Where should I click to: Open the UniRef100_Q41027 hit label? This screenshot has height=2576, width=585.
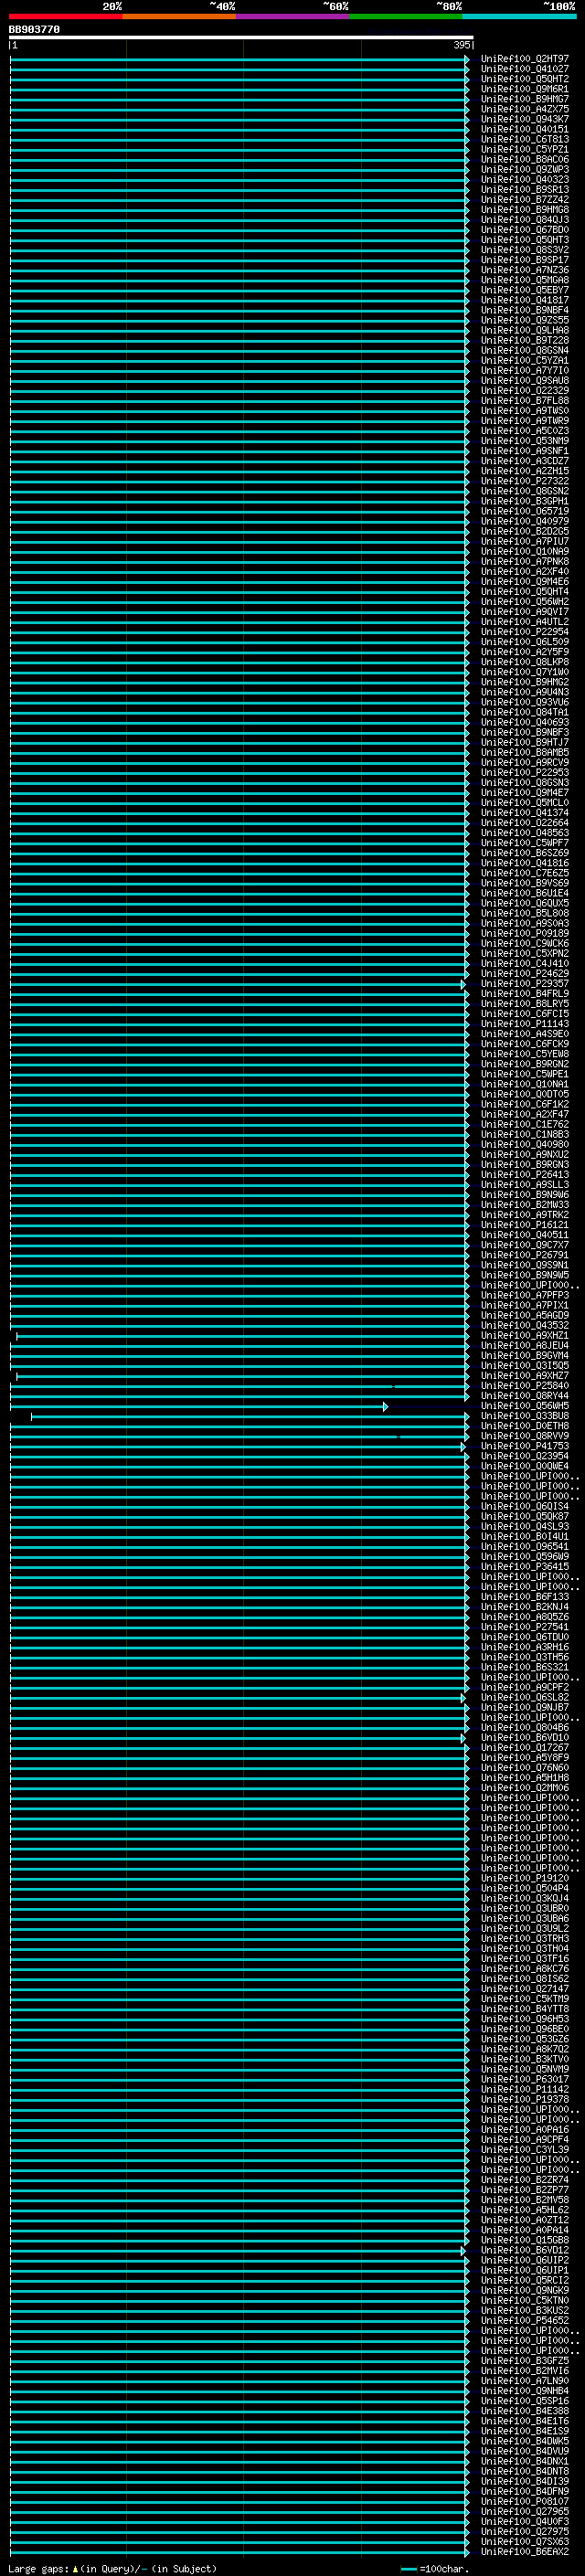524,69
